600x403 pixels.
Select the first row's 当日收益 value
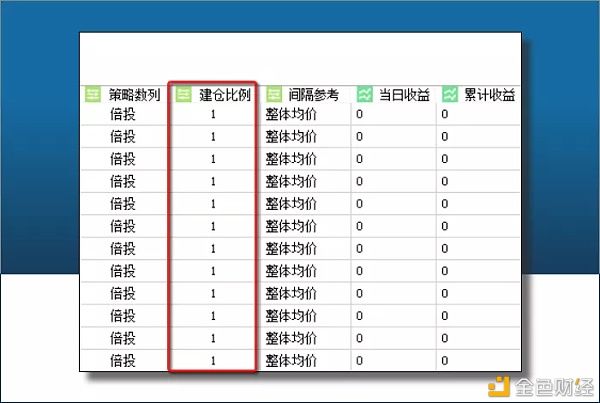coord(360,115)
